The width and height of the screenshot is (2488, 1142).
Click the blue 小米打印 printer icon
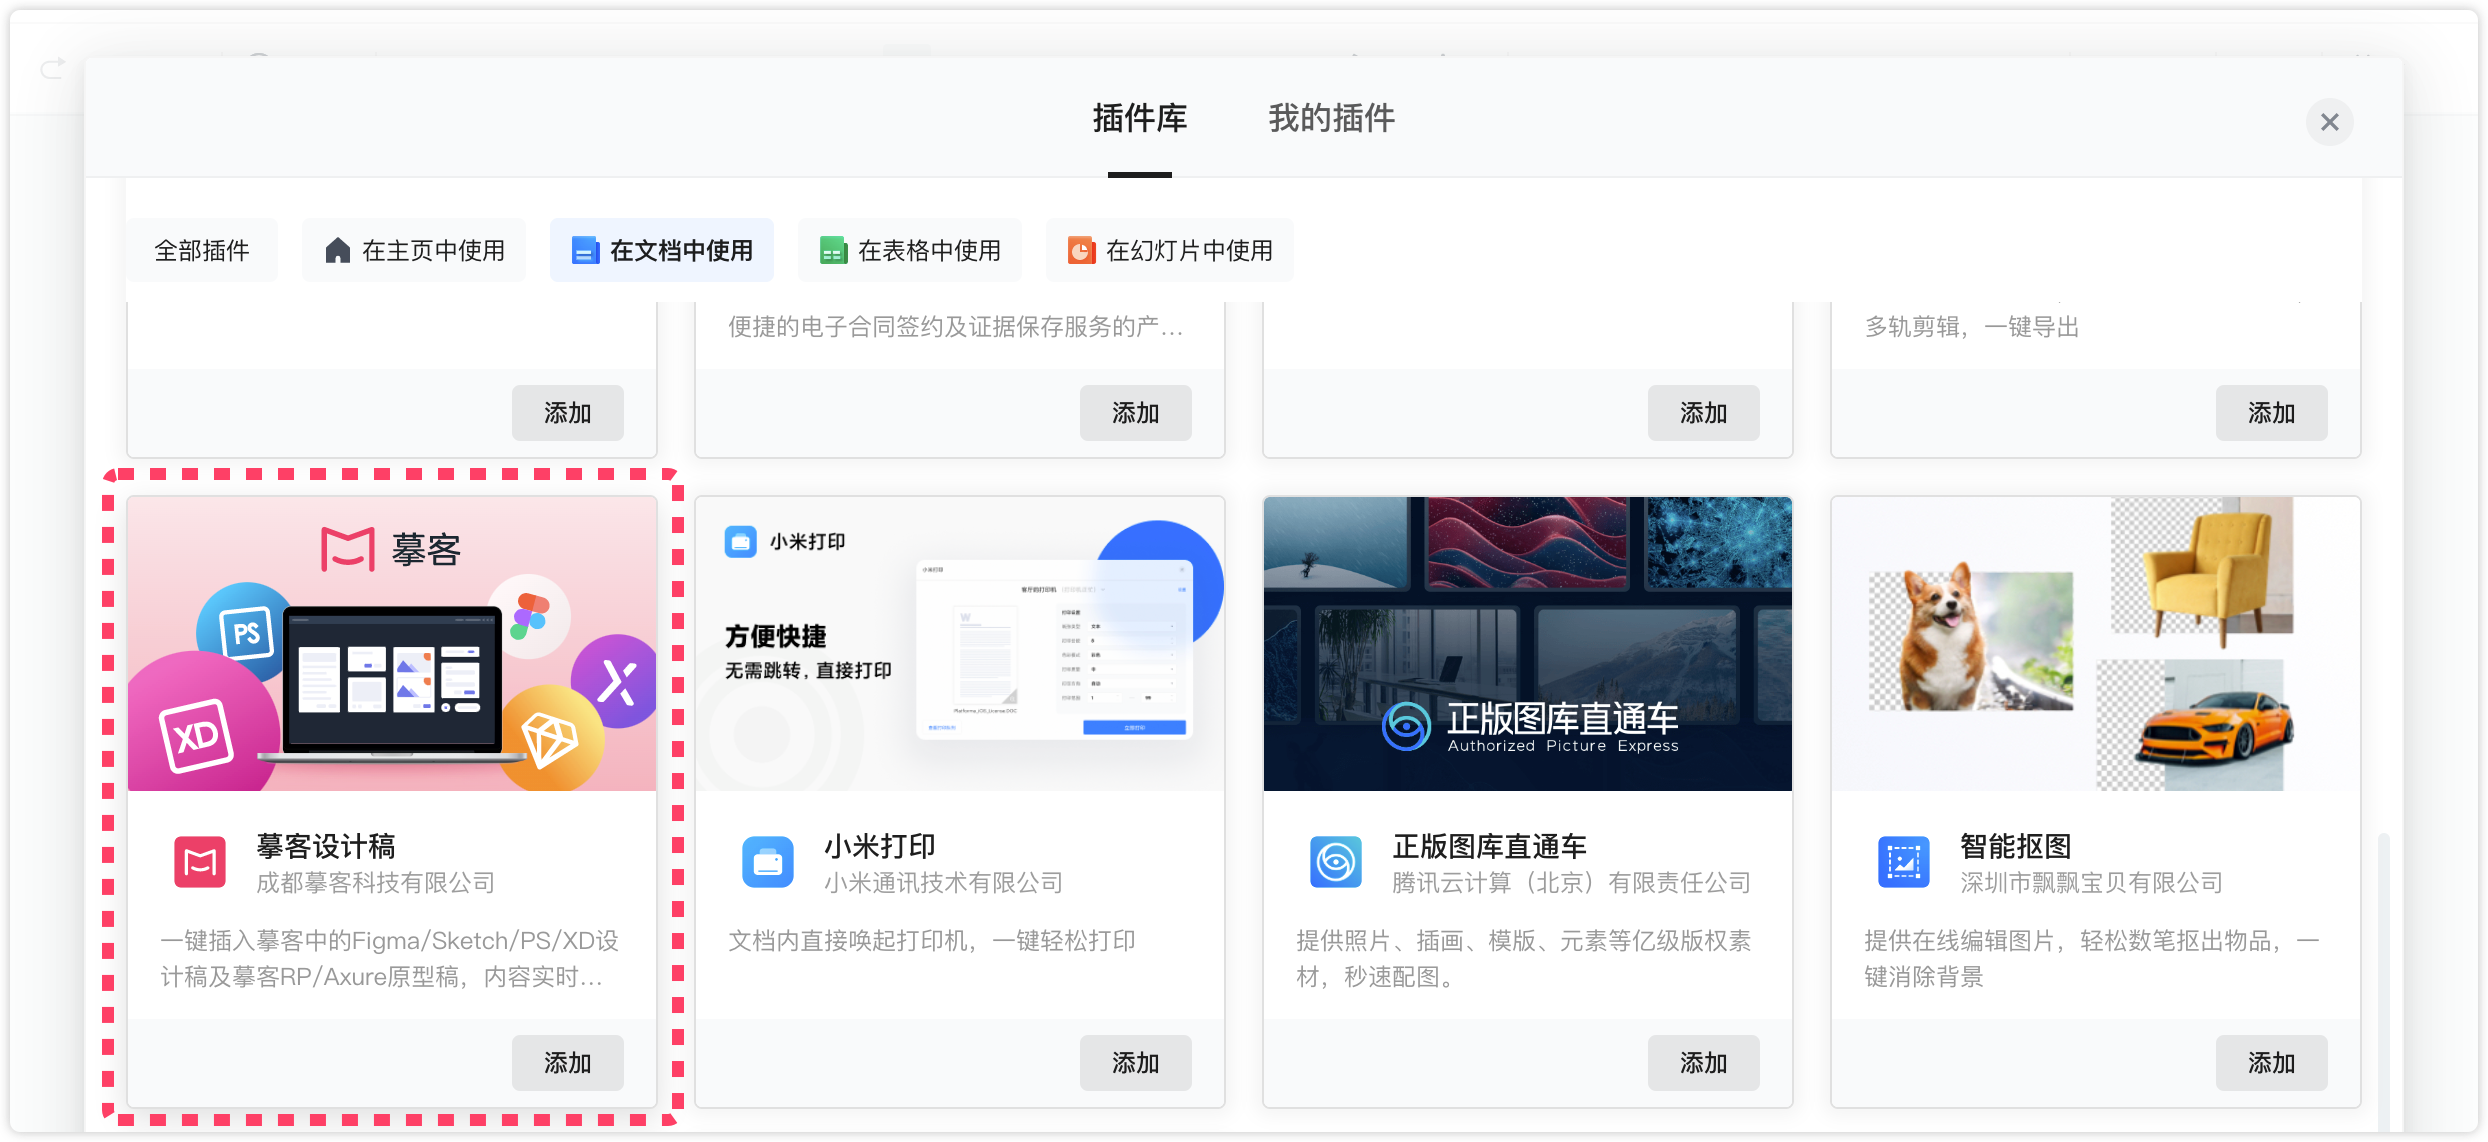[x=768, y=862]
